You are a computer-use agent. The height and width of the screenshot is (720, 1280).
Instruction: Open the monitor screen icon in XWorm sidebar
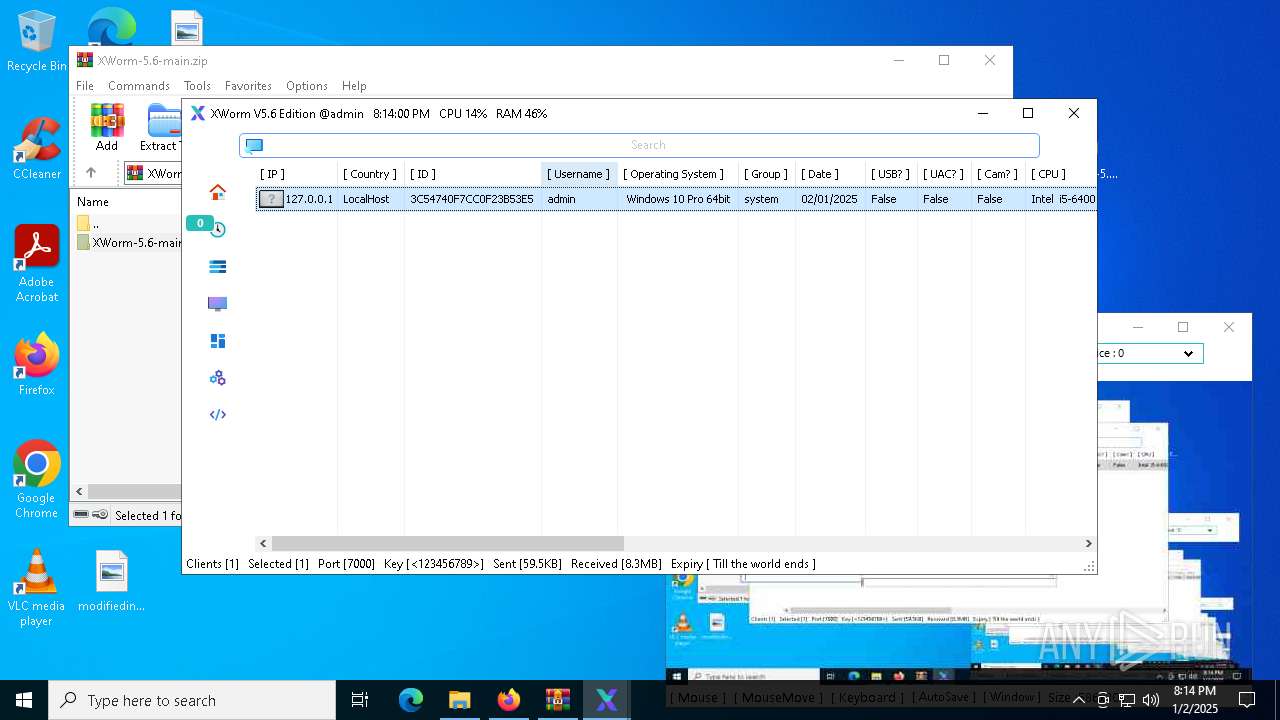pyautogui.click(x=217, y=304)
